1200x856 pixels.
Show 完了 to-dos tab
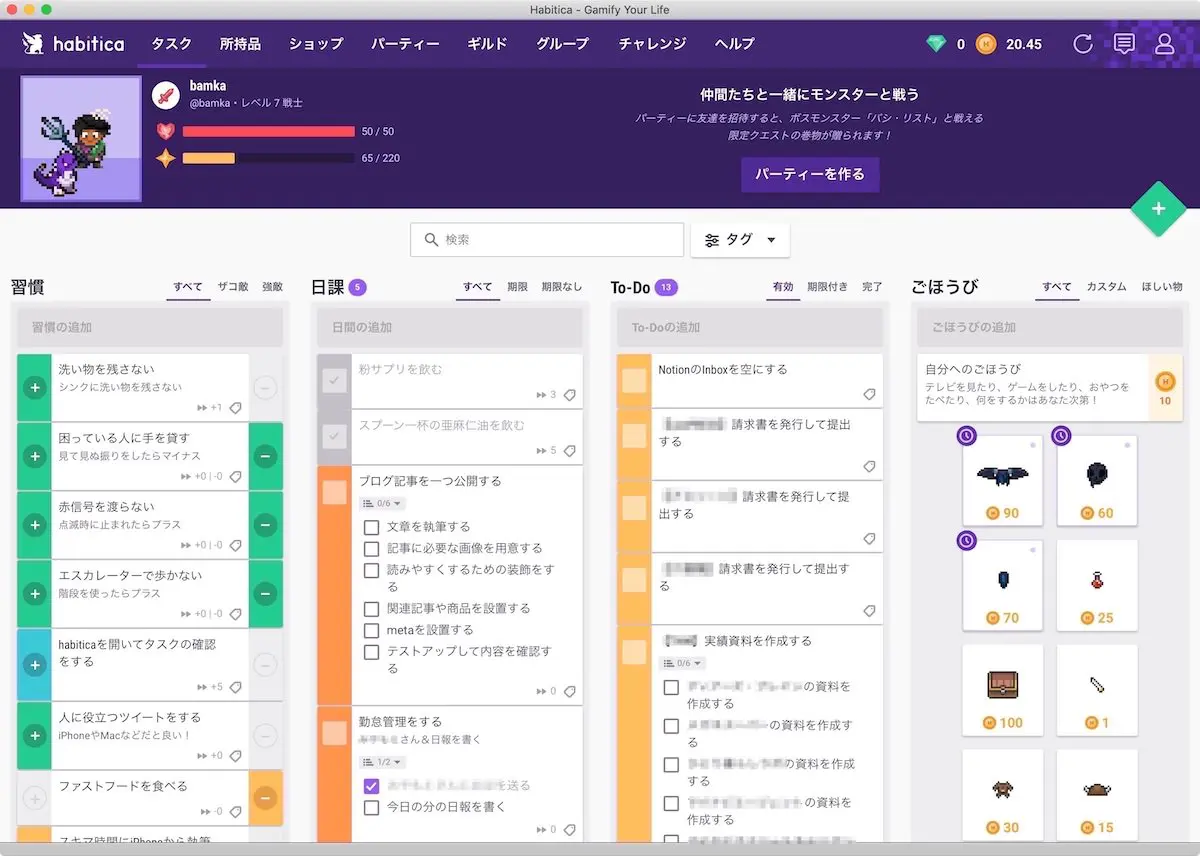coord(872,287)
